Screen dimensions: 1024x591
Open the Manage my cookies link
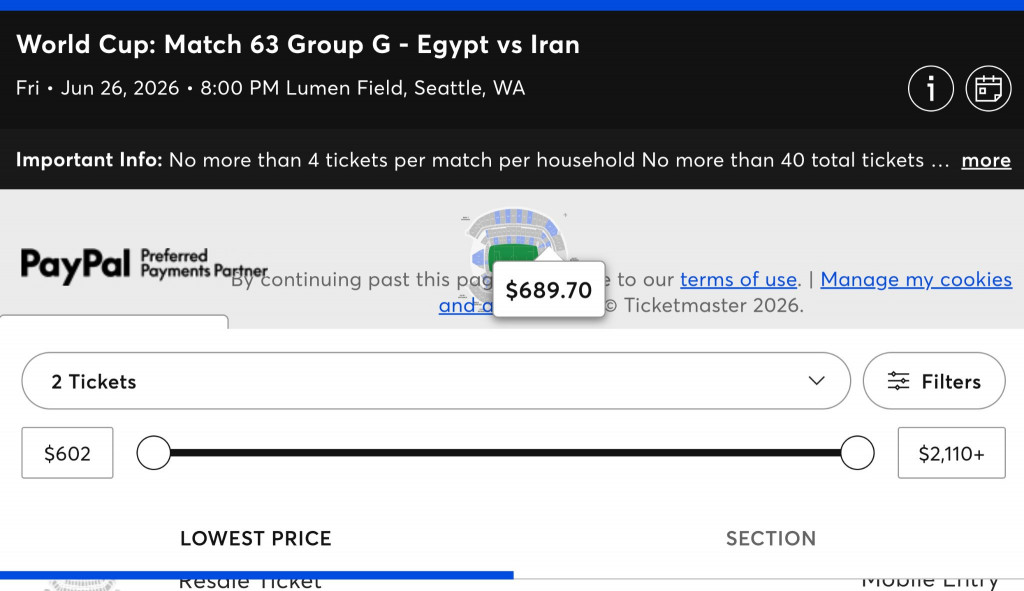(x=916, y=280)
